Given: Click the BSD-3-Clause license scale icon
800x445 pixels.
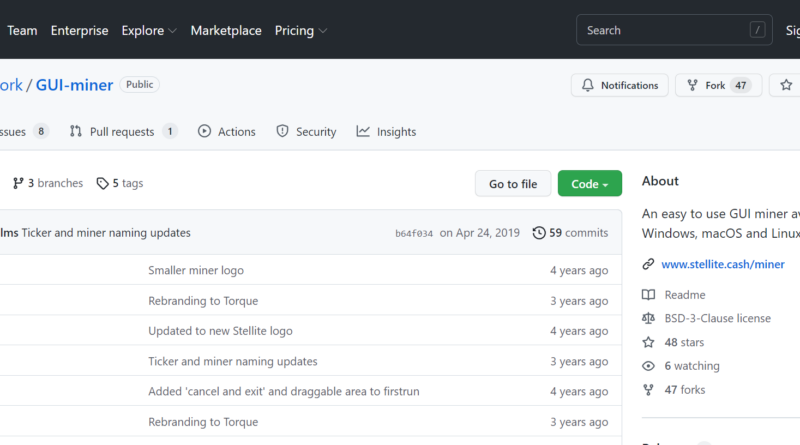Looking at the screenshot, I should point(648,319).
